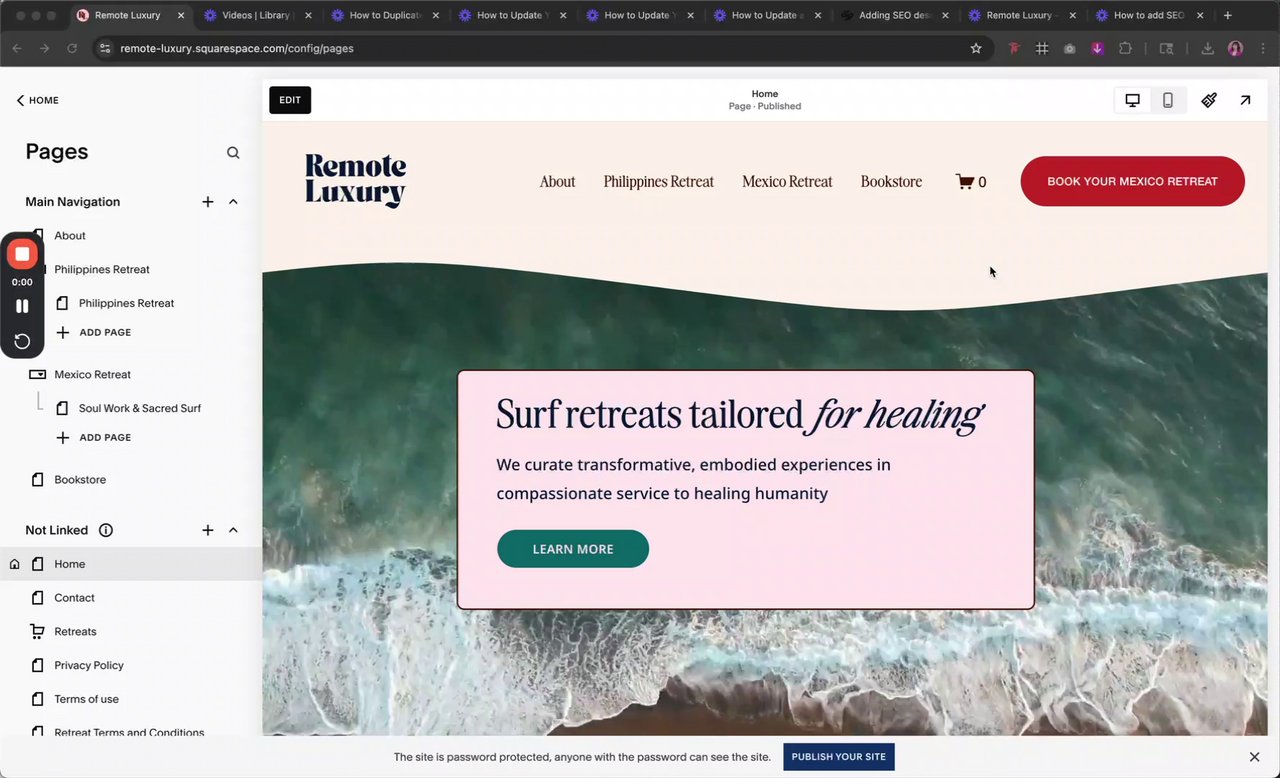The width and height of the screenshot is (1280, 778).
Task: Open the pages search icon
Action: pyautogui.click(x=233, y=153)
